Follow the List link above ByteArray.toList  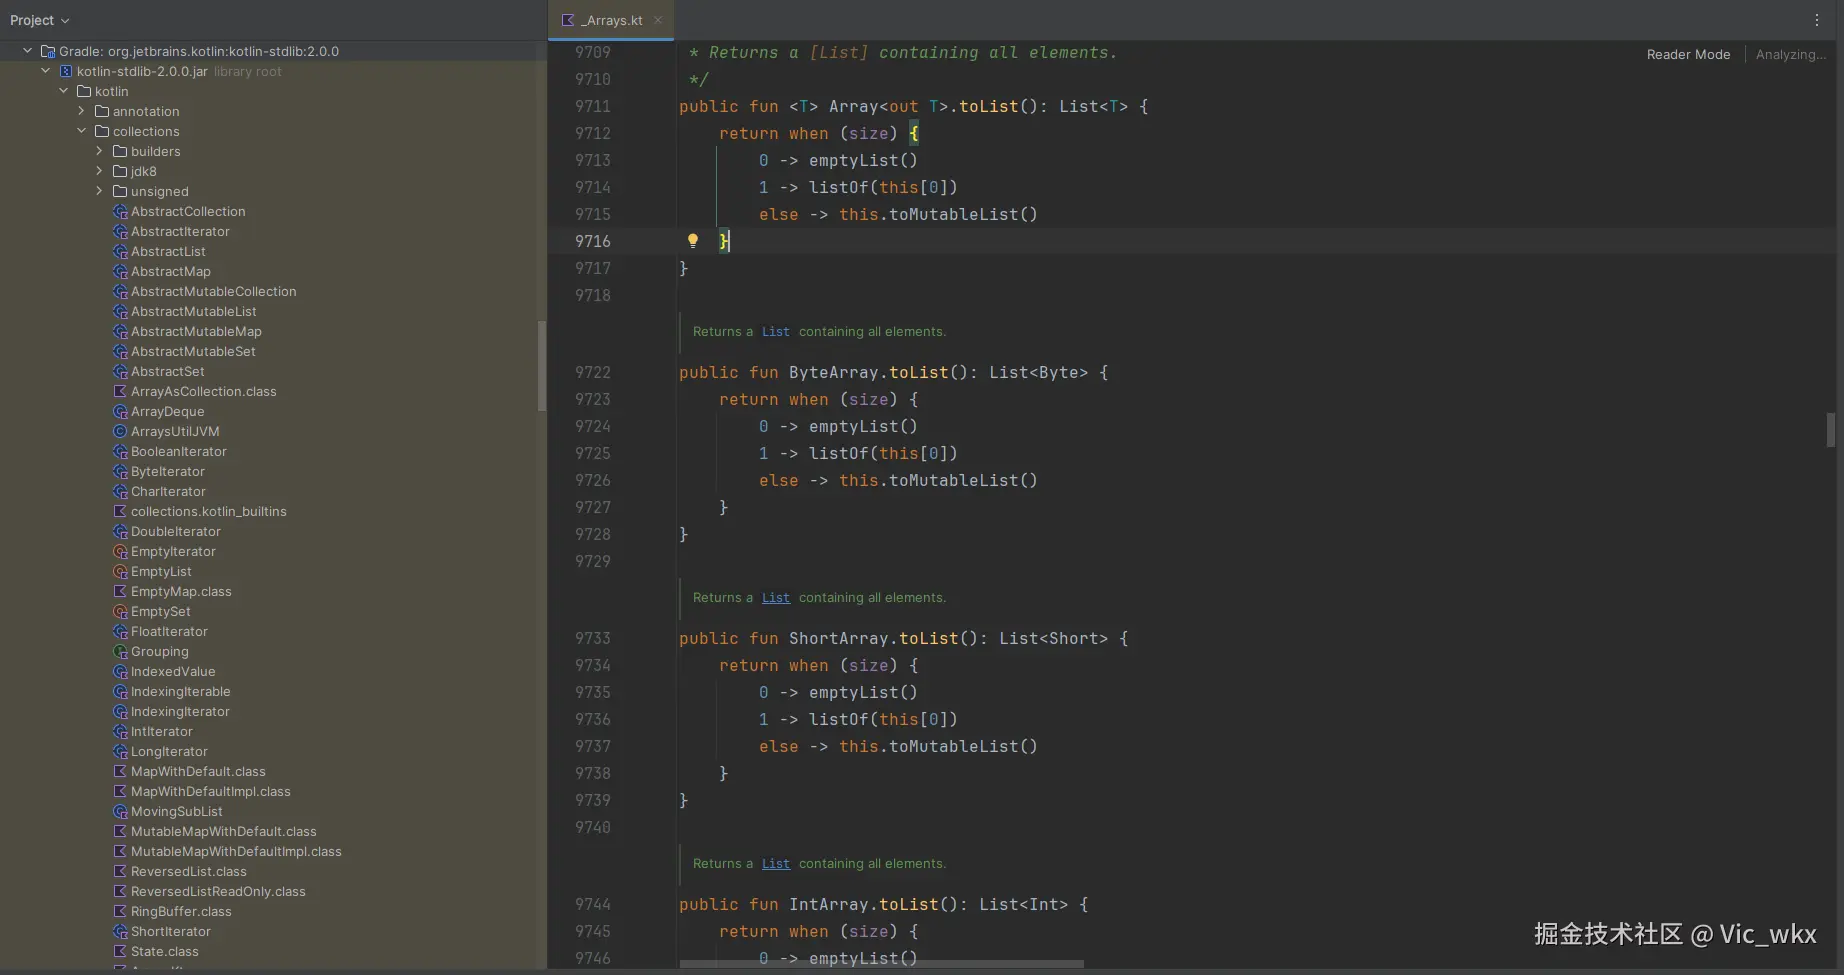click(776, 331)
